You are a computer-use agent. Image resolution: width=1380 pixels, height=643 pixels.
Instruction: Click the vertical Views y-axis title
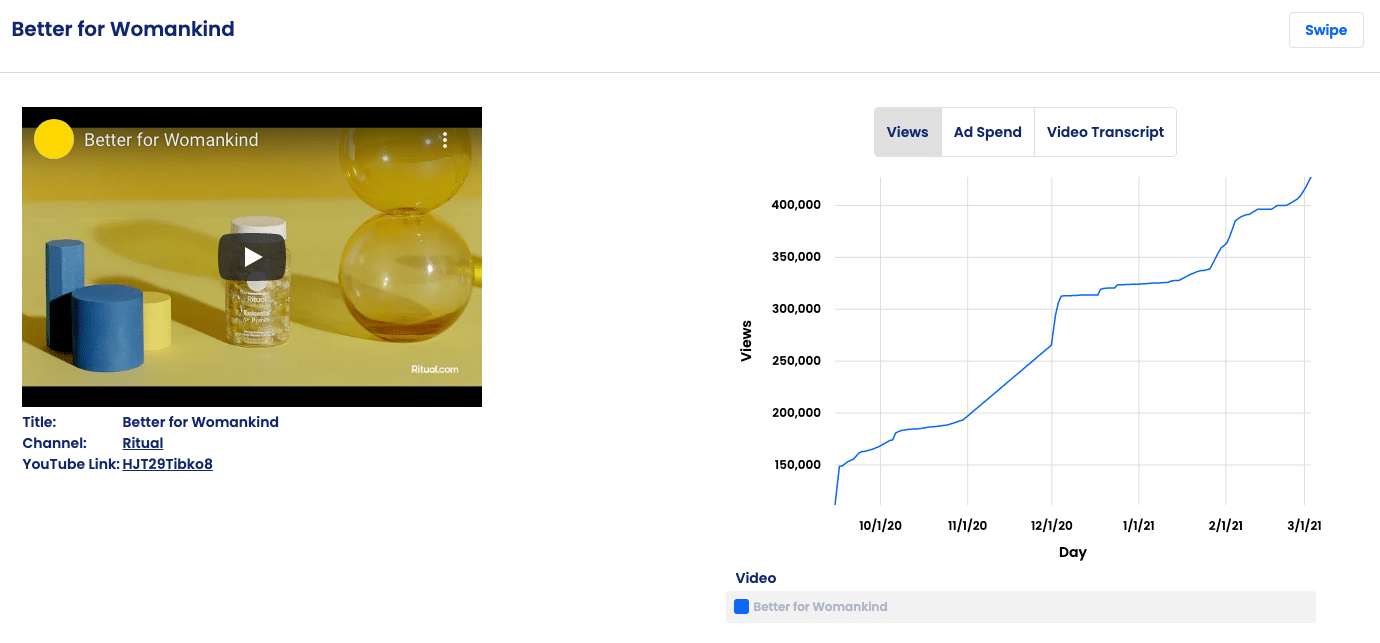tap(746, 340)
